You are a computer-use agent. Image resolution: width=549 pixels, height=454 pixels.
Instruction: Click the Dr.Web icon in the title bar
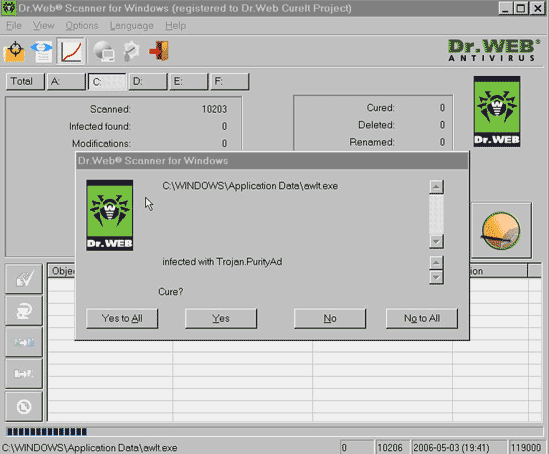tap(8, 8)
